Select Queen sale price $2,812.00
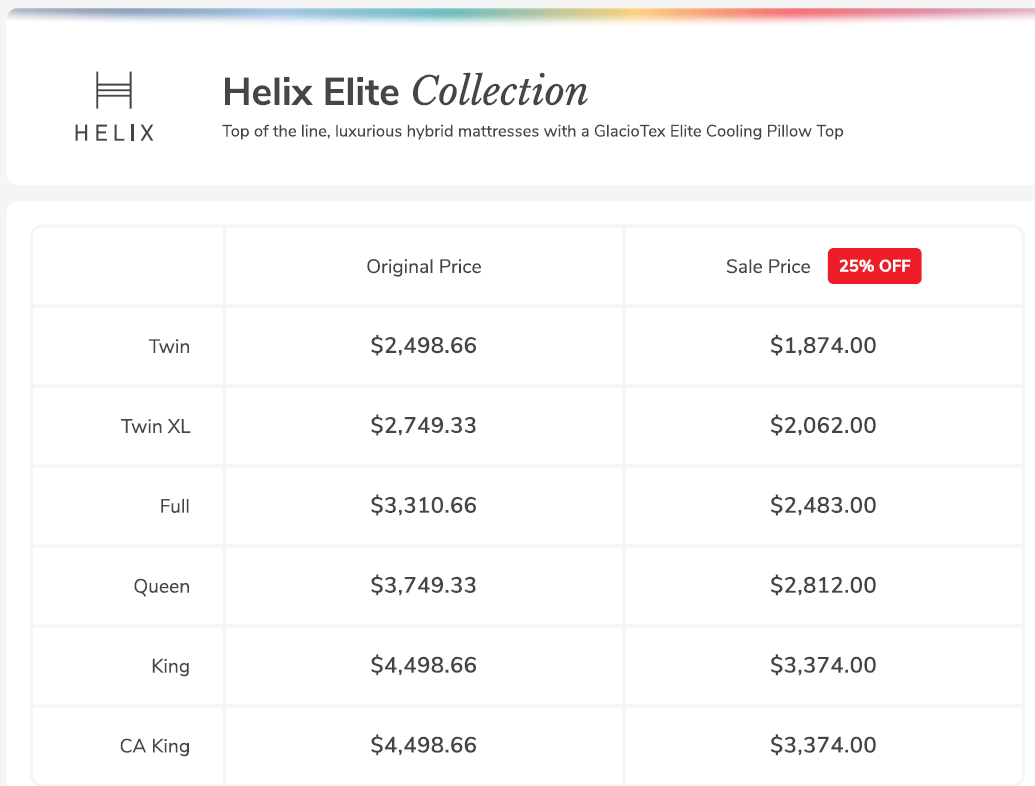The height and width of the screenshot is (786, 1035). coord(823,586)
